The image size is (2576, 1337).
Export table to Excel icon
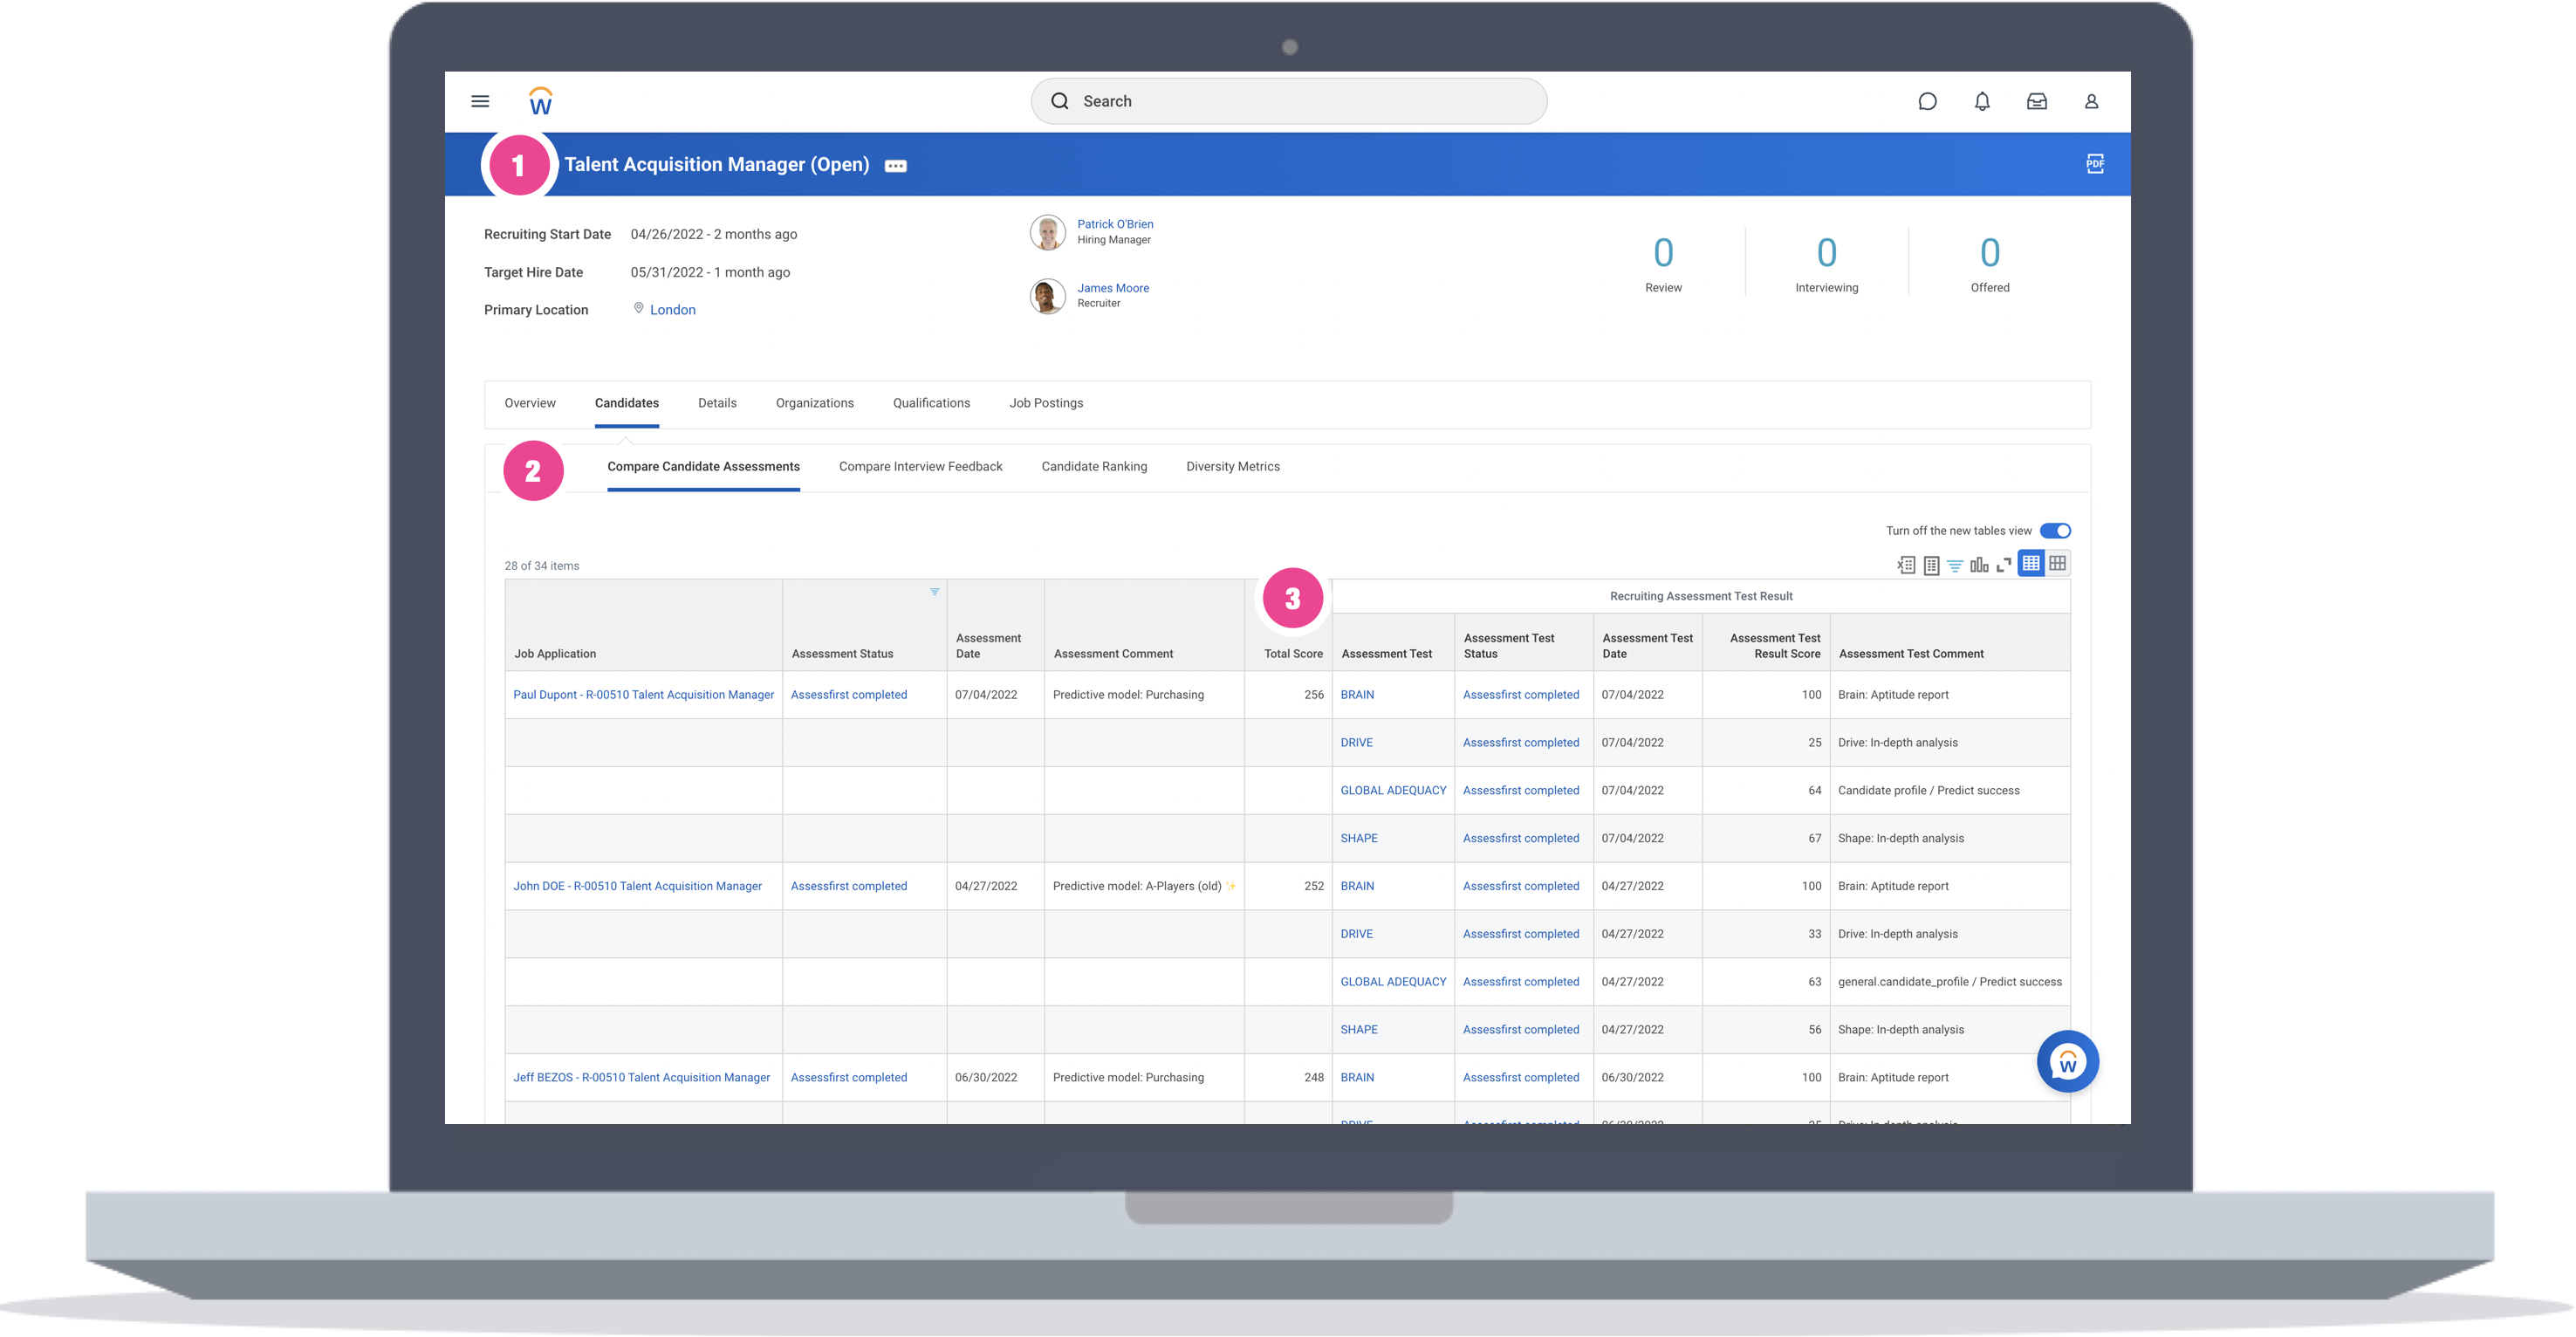click(1906, 565)
